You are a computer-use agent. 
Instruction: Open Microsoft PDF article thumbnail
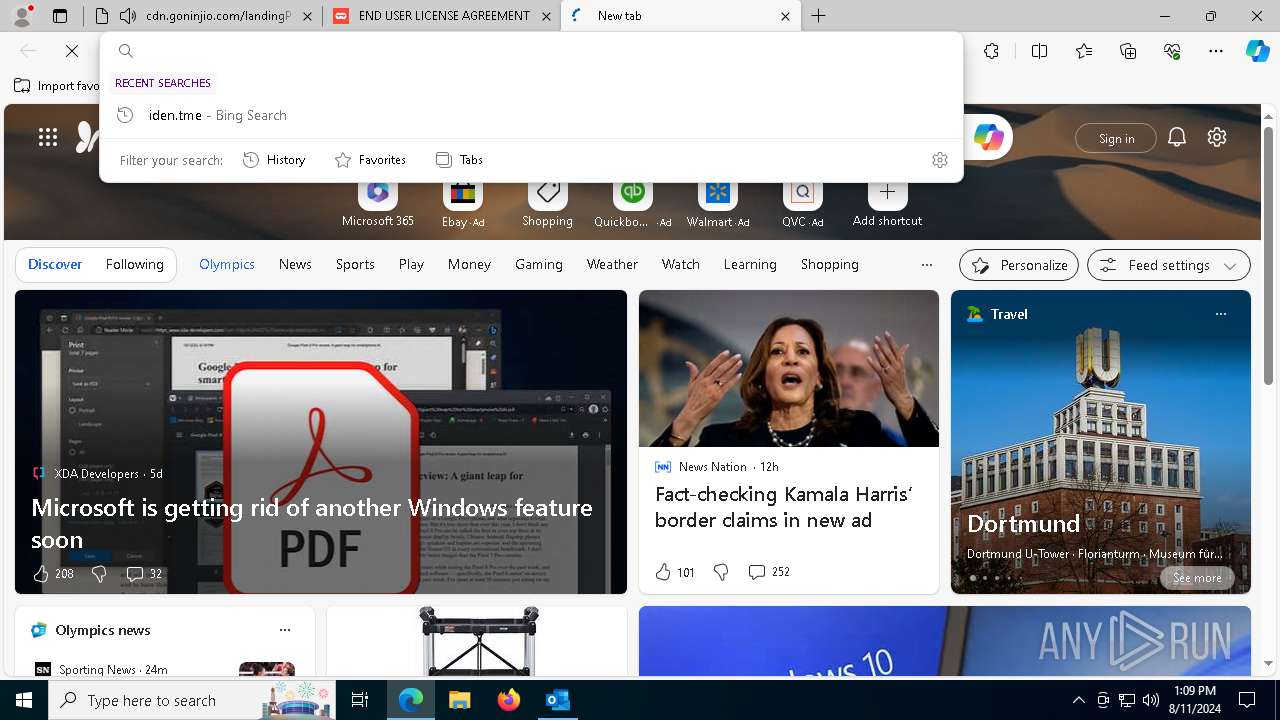[321, 442]
